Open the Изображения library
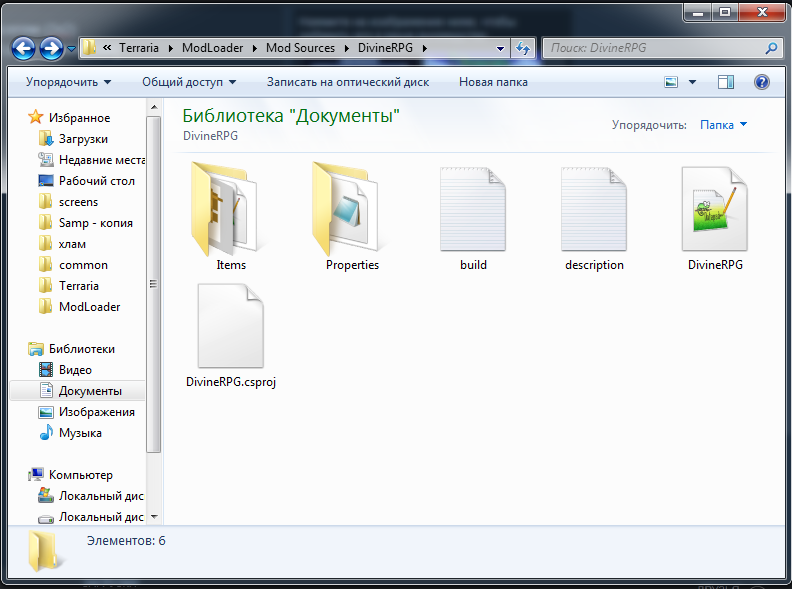 click(x=87, y=412)
